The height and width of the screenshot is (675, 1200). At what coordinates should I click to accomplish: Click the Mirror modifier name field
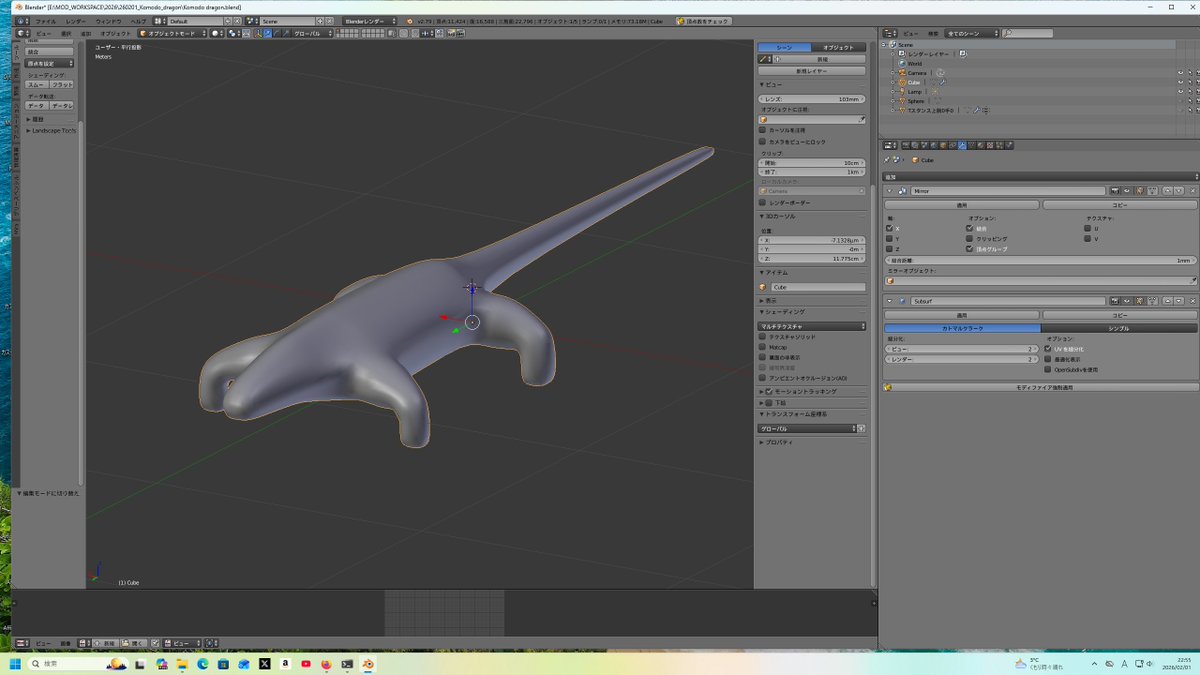1007,190
